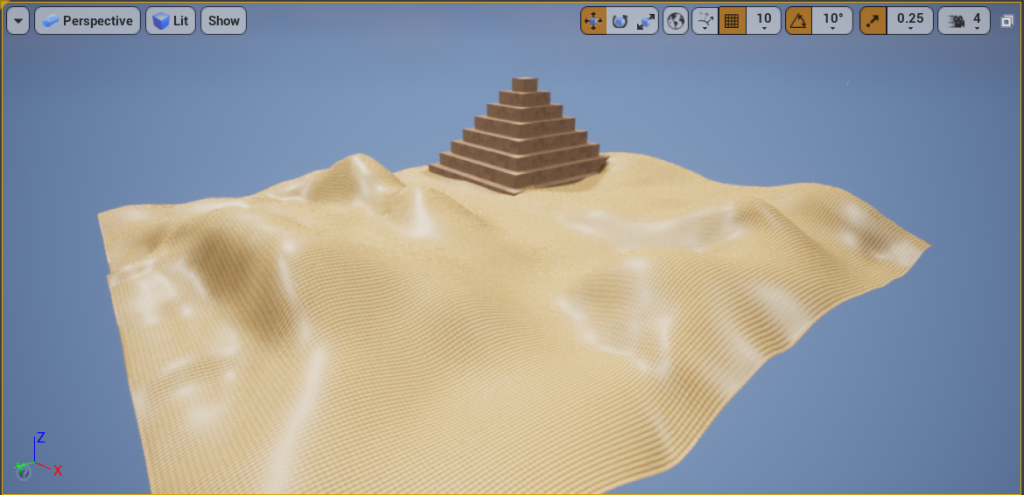
Task: Open the viewport options arrow menu
Action: click(x=18, y=21)
